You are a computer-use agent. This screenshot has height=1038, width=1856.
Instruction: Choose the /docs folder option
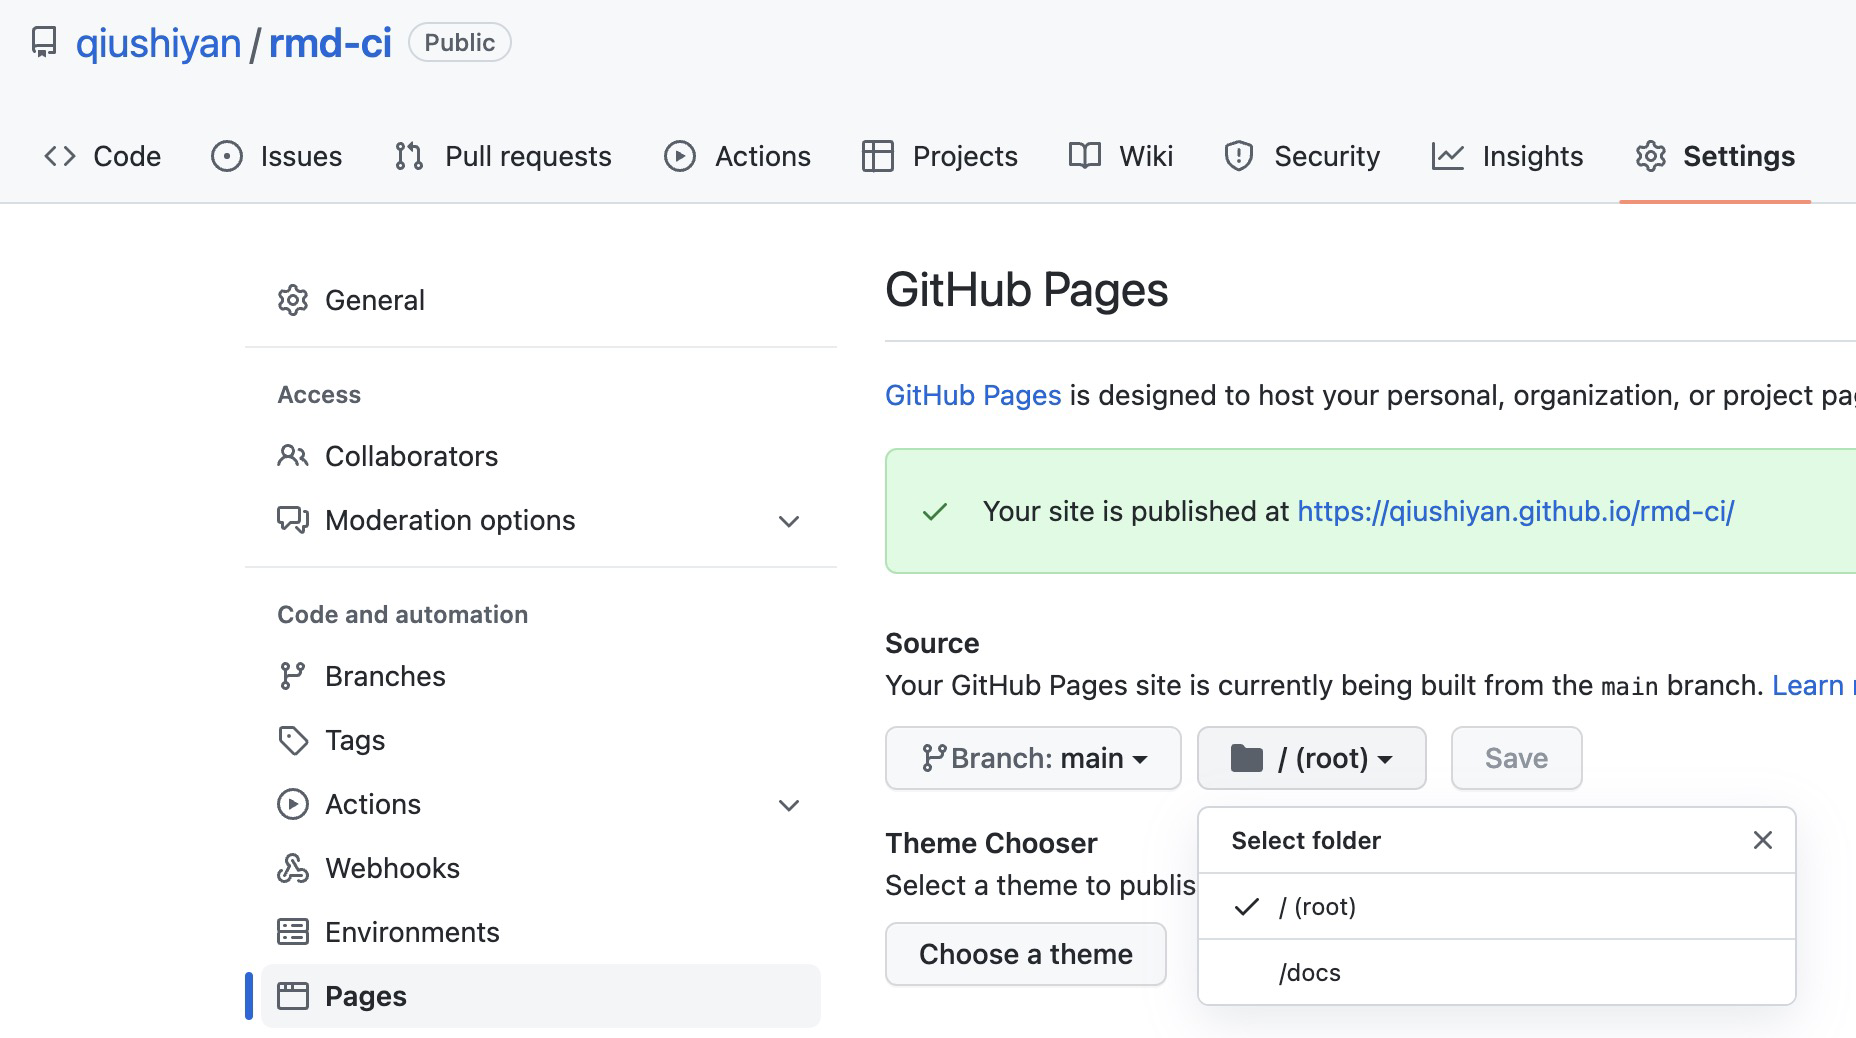coord(1497,973)
